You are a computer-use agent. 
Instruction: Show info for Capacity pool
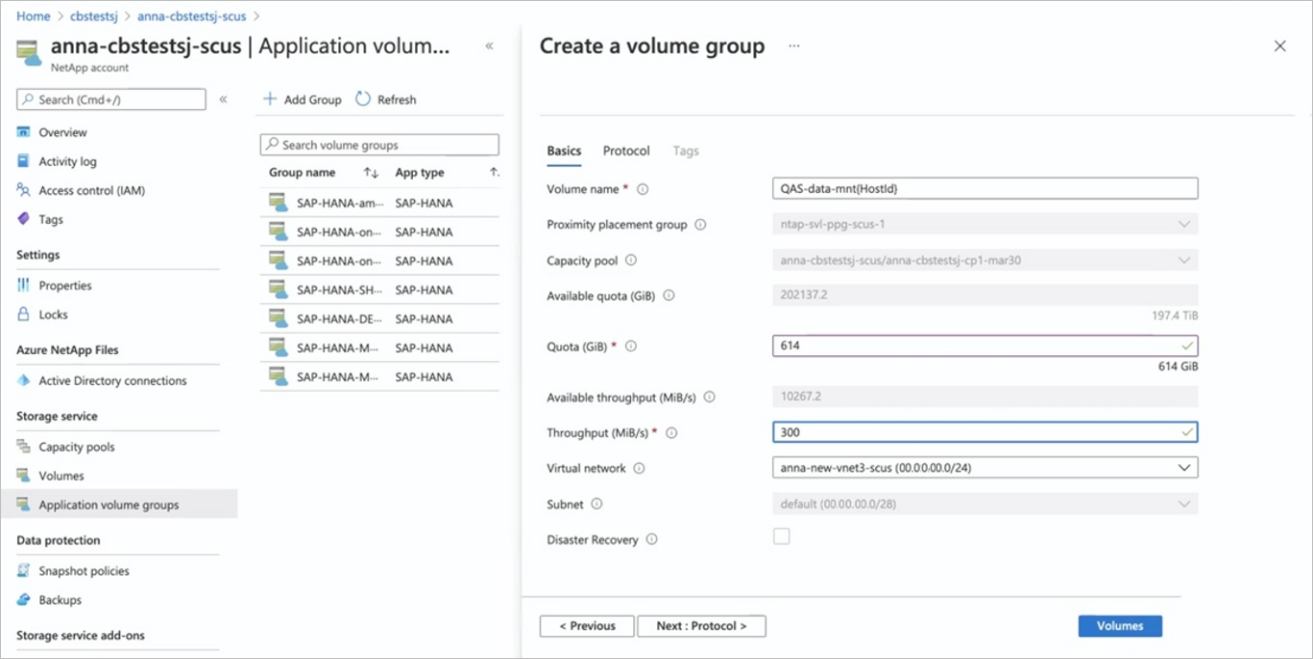point(631,260)
